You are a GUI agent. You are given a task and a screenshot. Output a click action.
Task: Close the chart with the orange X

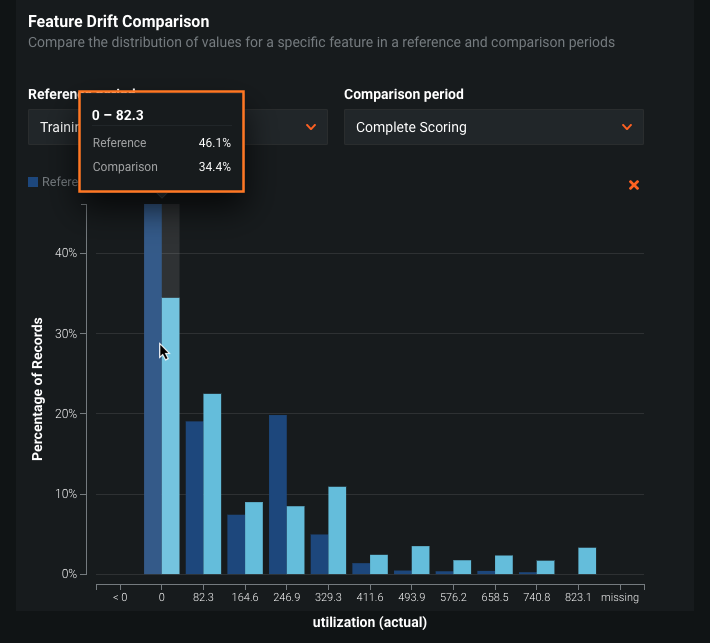coord(633,185)
